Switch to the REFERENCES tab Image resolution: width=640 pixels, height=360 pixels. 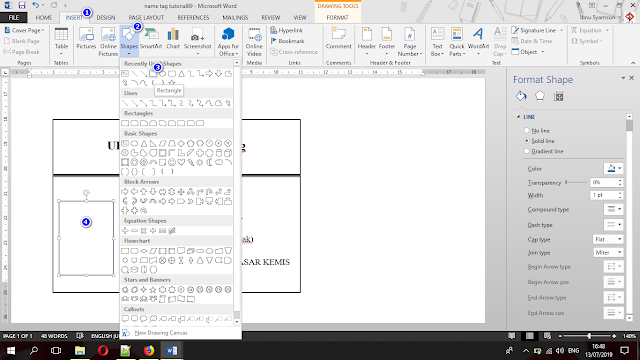pos(193,18)
